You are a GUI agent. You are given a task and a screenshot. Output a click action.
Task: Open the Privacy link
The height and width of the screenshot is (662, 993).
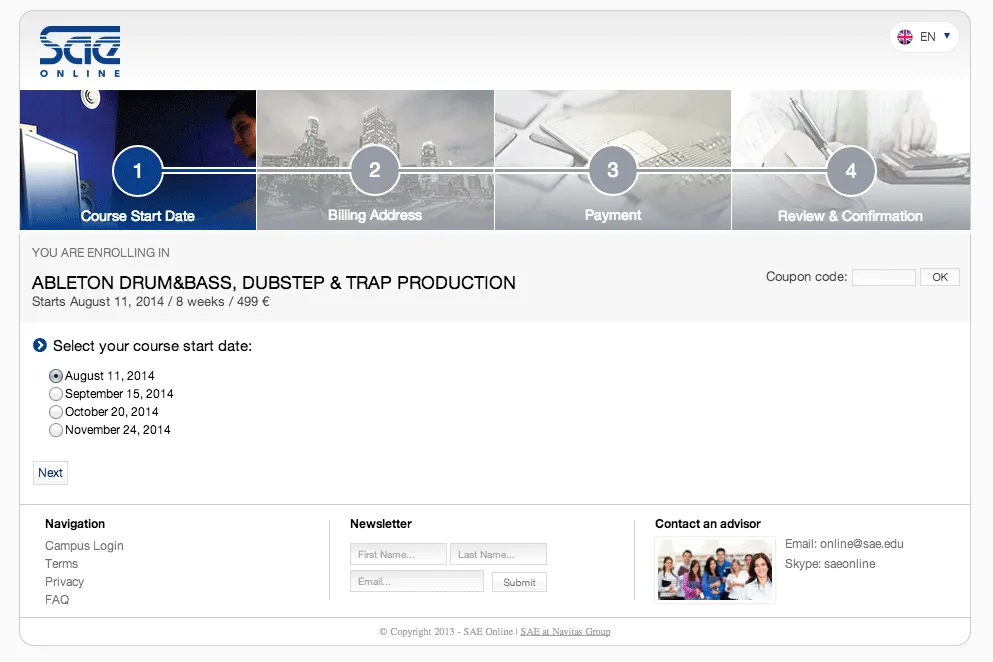pyautogui.click(x=64, y=582)
